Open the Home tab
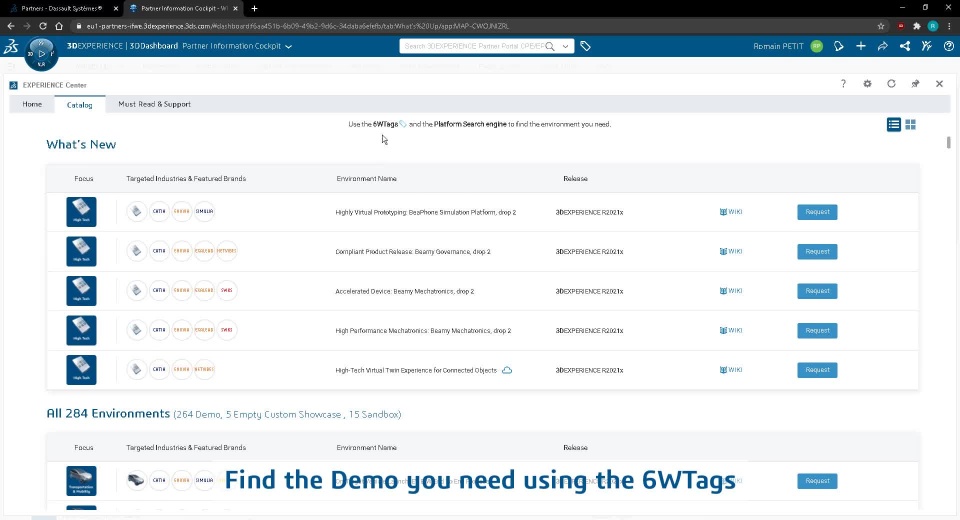The width and height of the screenshot is (960, 520). [x=32, y=104]
